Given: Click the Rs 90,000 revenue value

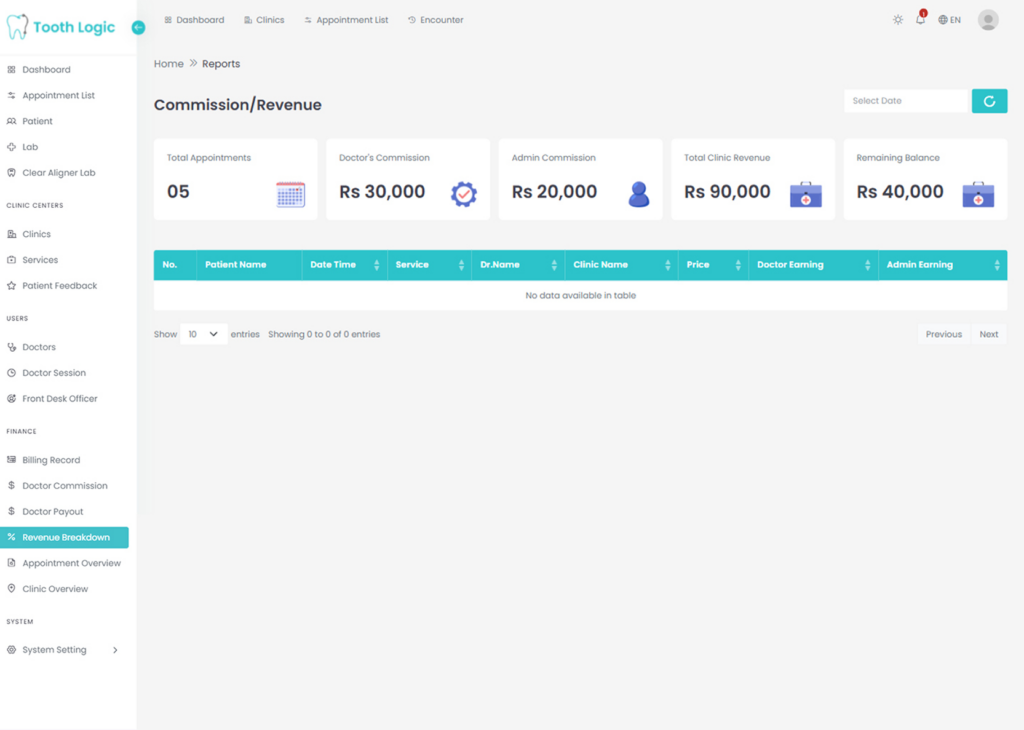Looking at the screenshot, I should (728, 192).
